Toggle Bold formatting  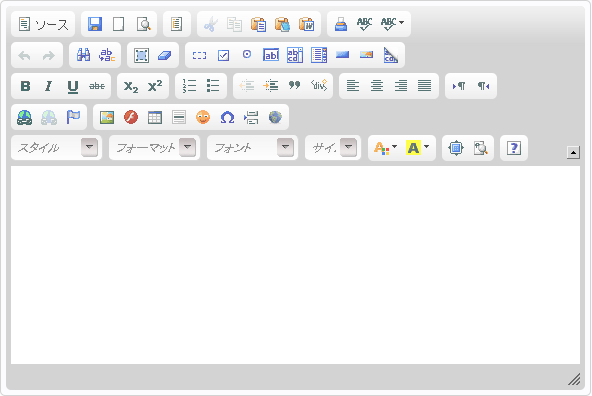(25, 86)
